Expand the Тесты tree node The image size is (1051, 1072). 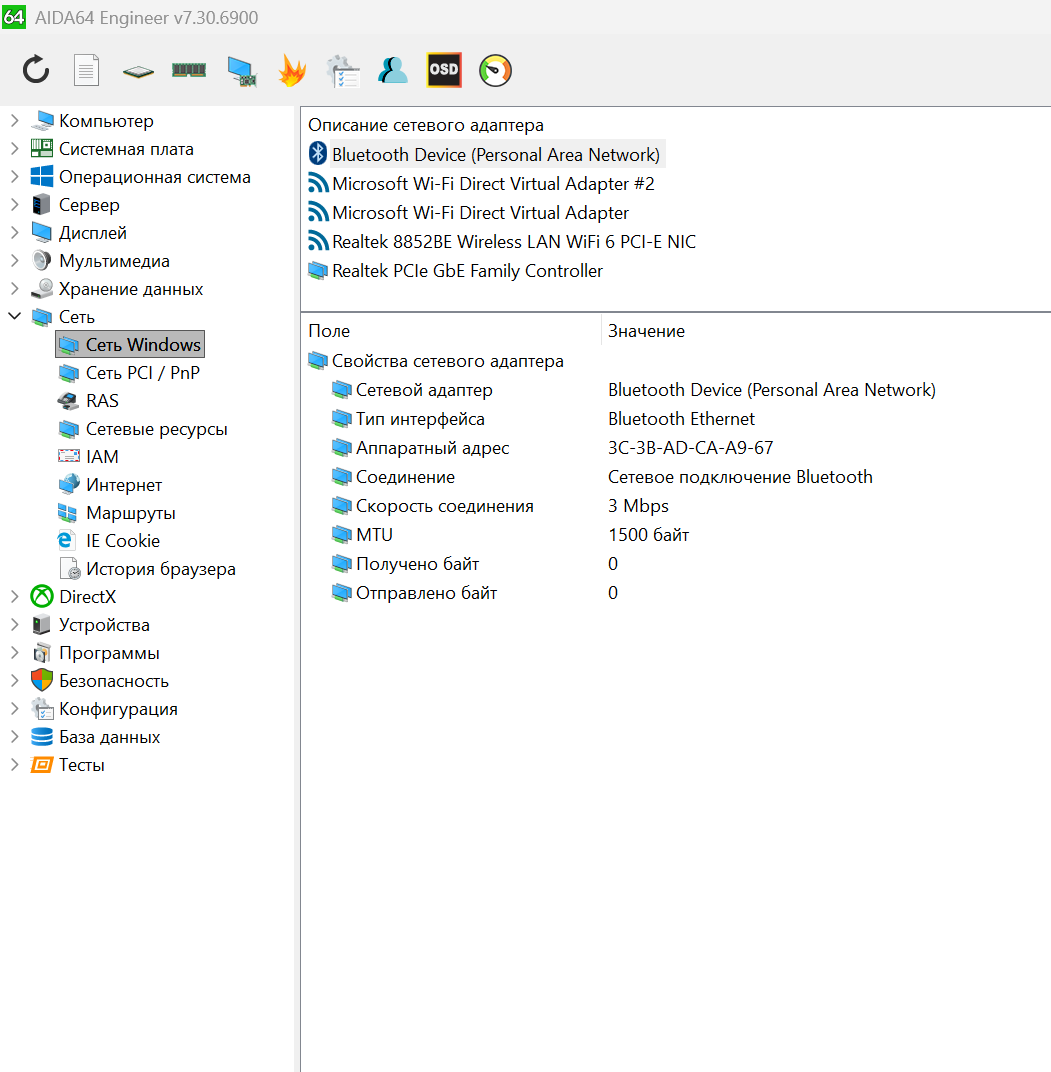click(x=14, y=765)
